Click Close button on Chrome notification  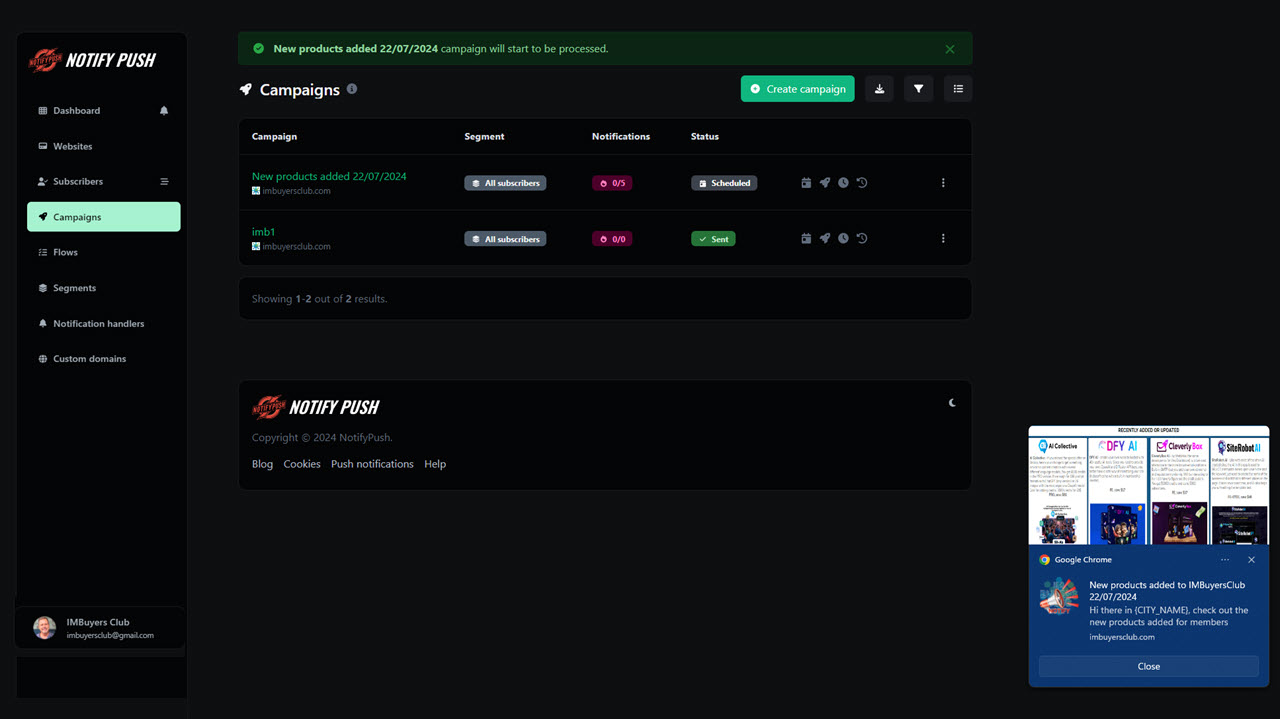(x=1149, y=667)
